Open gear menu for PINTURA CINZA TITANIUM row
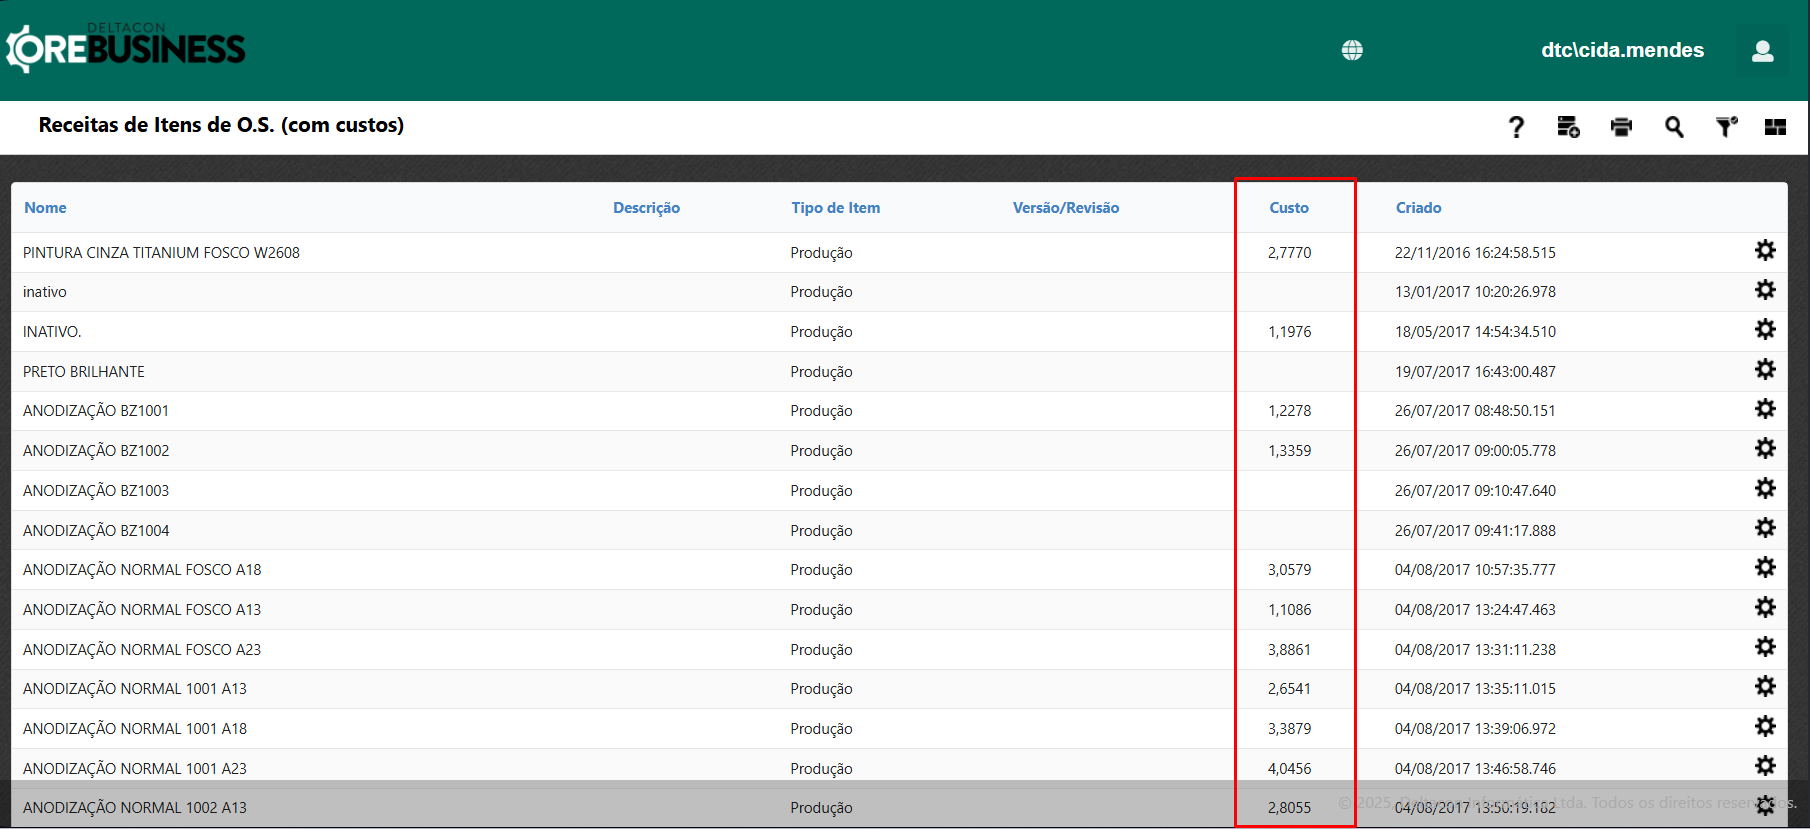The height and width of the screenshot is (829, 1810). click(x=1765, y=250)
